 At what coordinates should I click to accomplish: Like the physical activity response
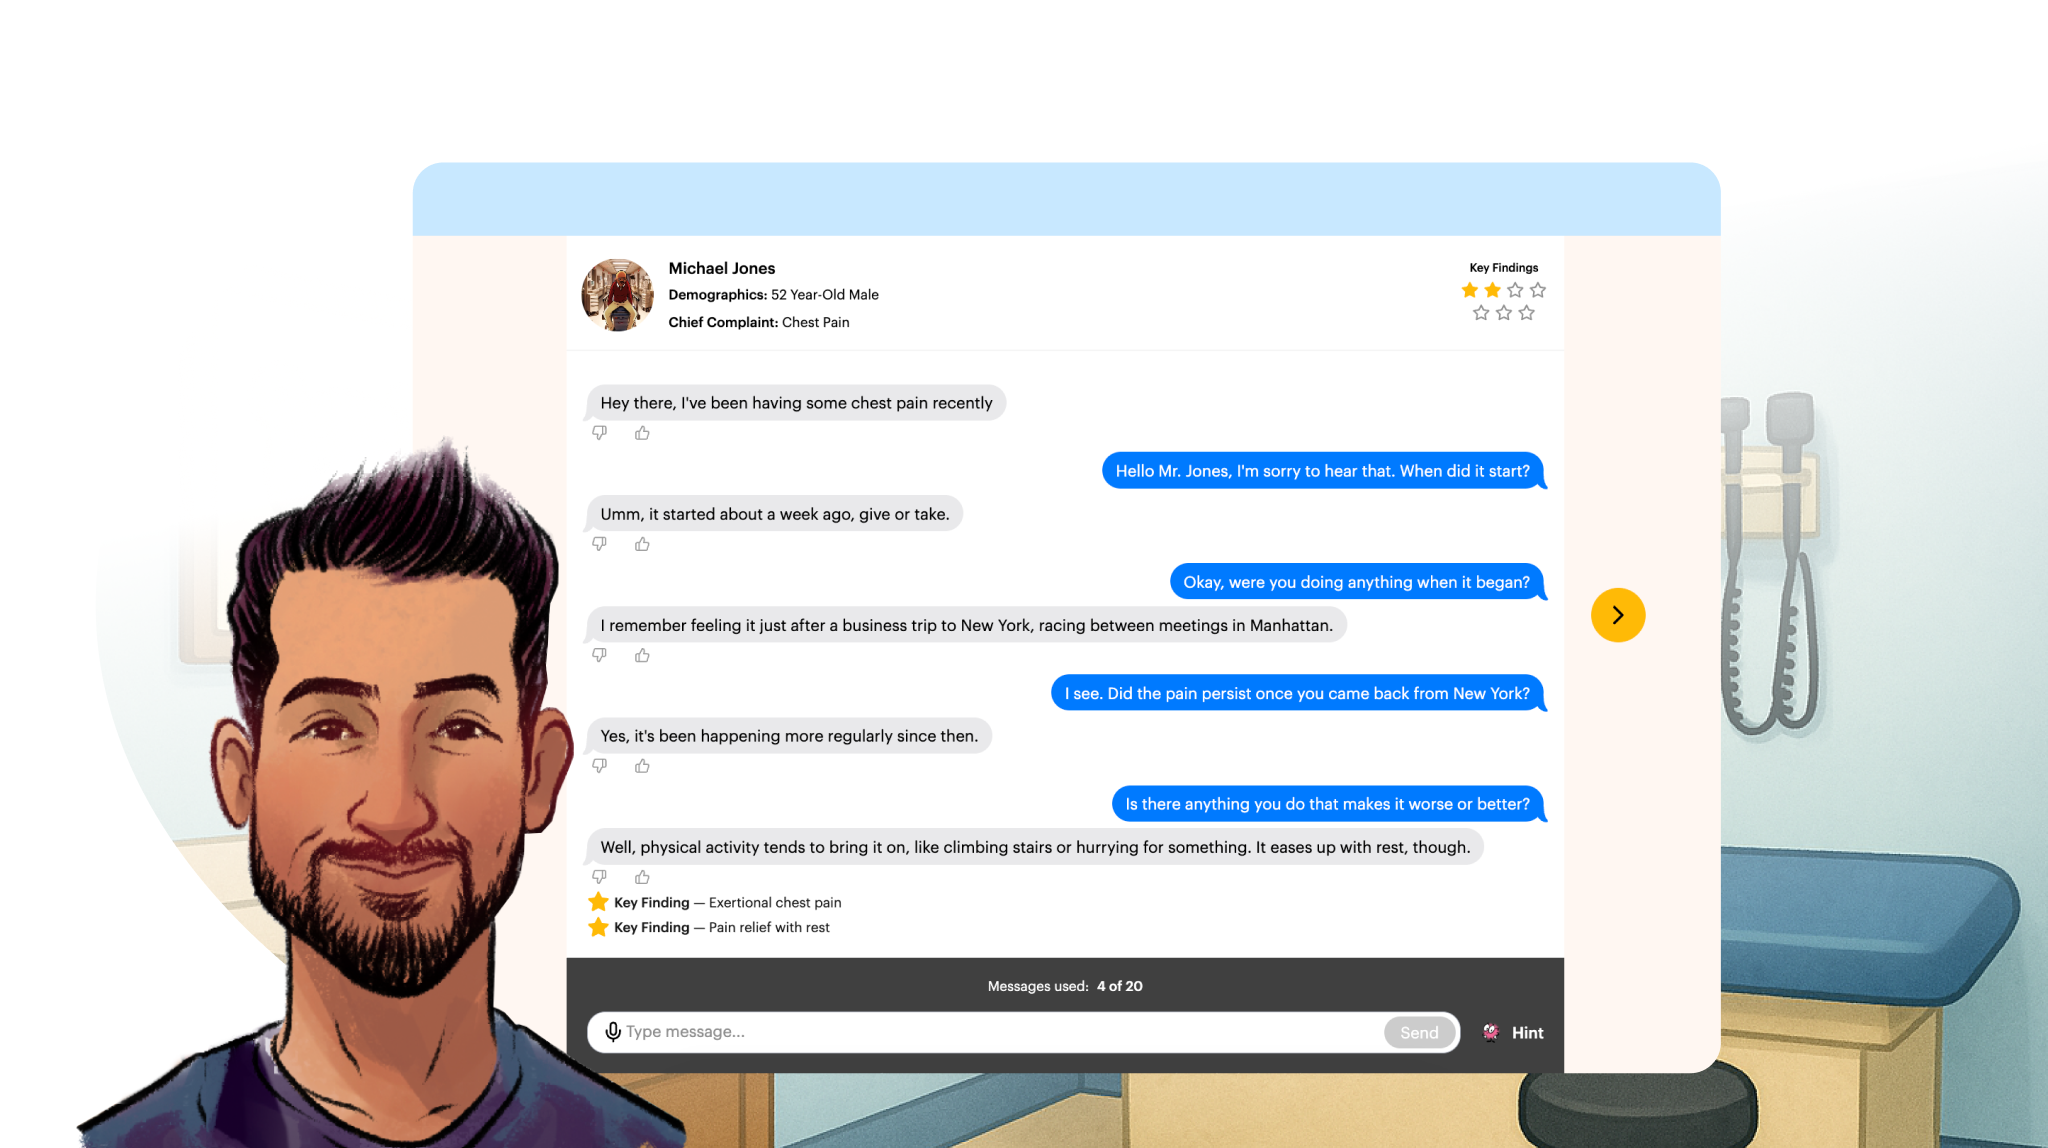point(642,877)
